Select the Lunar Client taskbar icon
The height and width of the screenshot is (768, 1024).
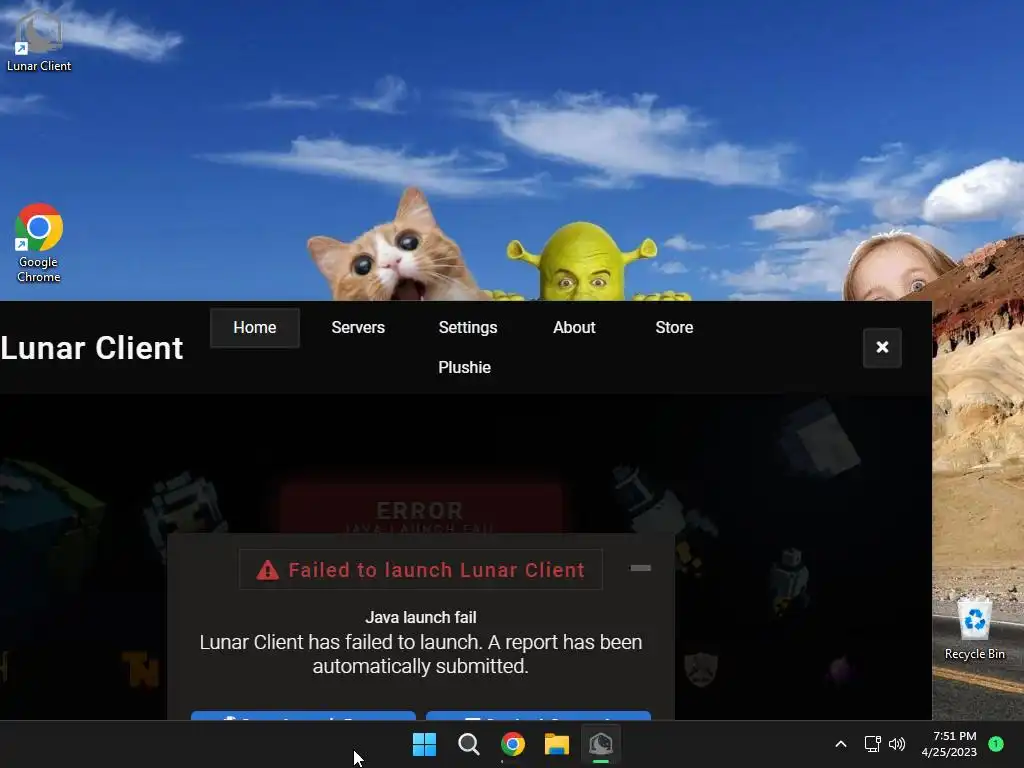[x=601, y=744]
